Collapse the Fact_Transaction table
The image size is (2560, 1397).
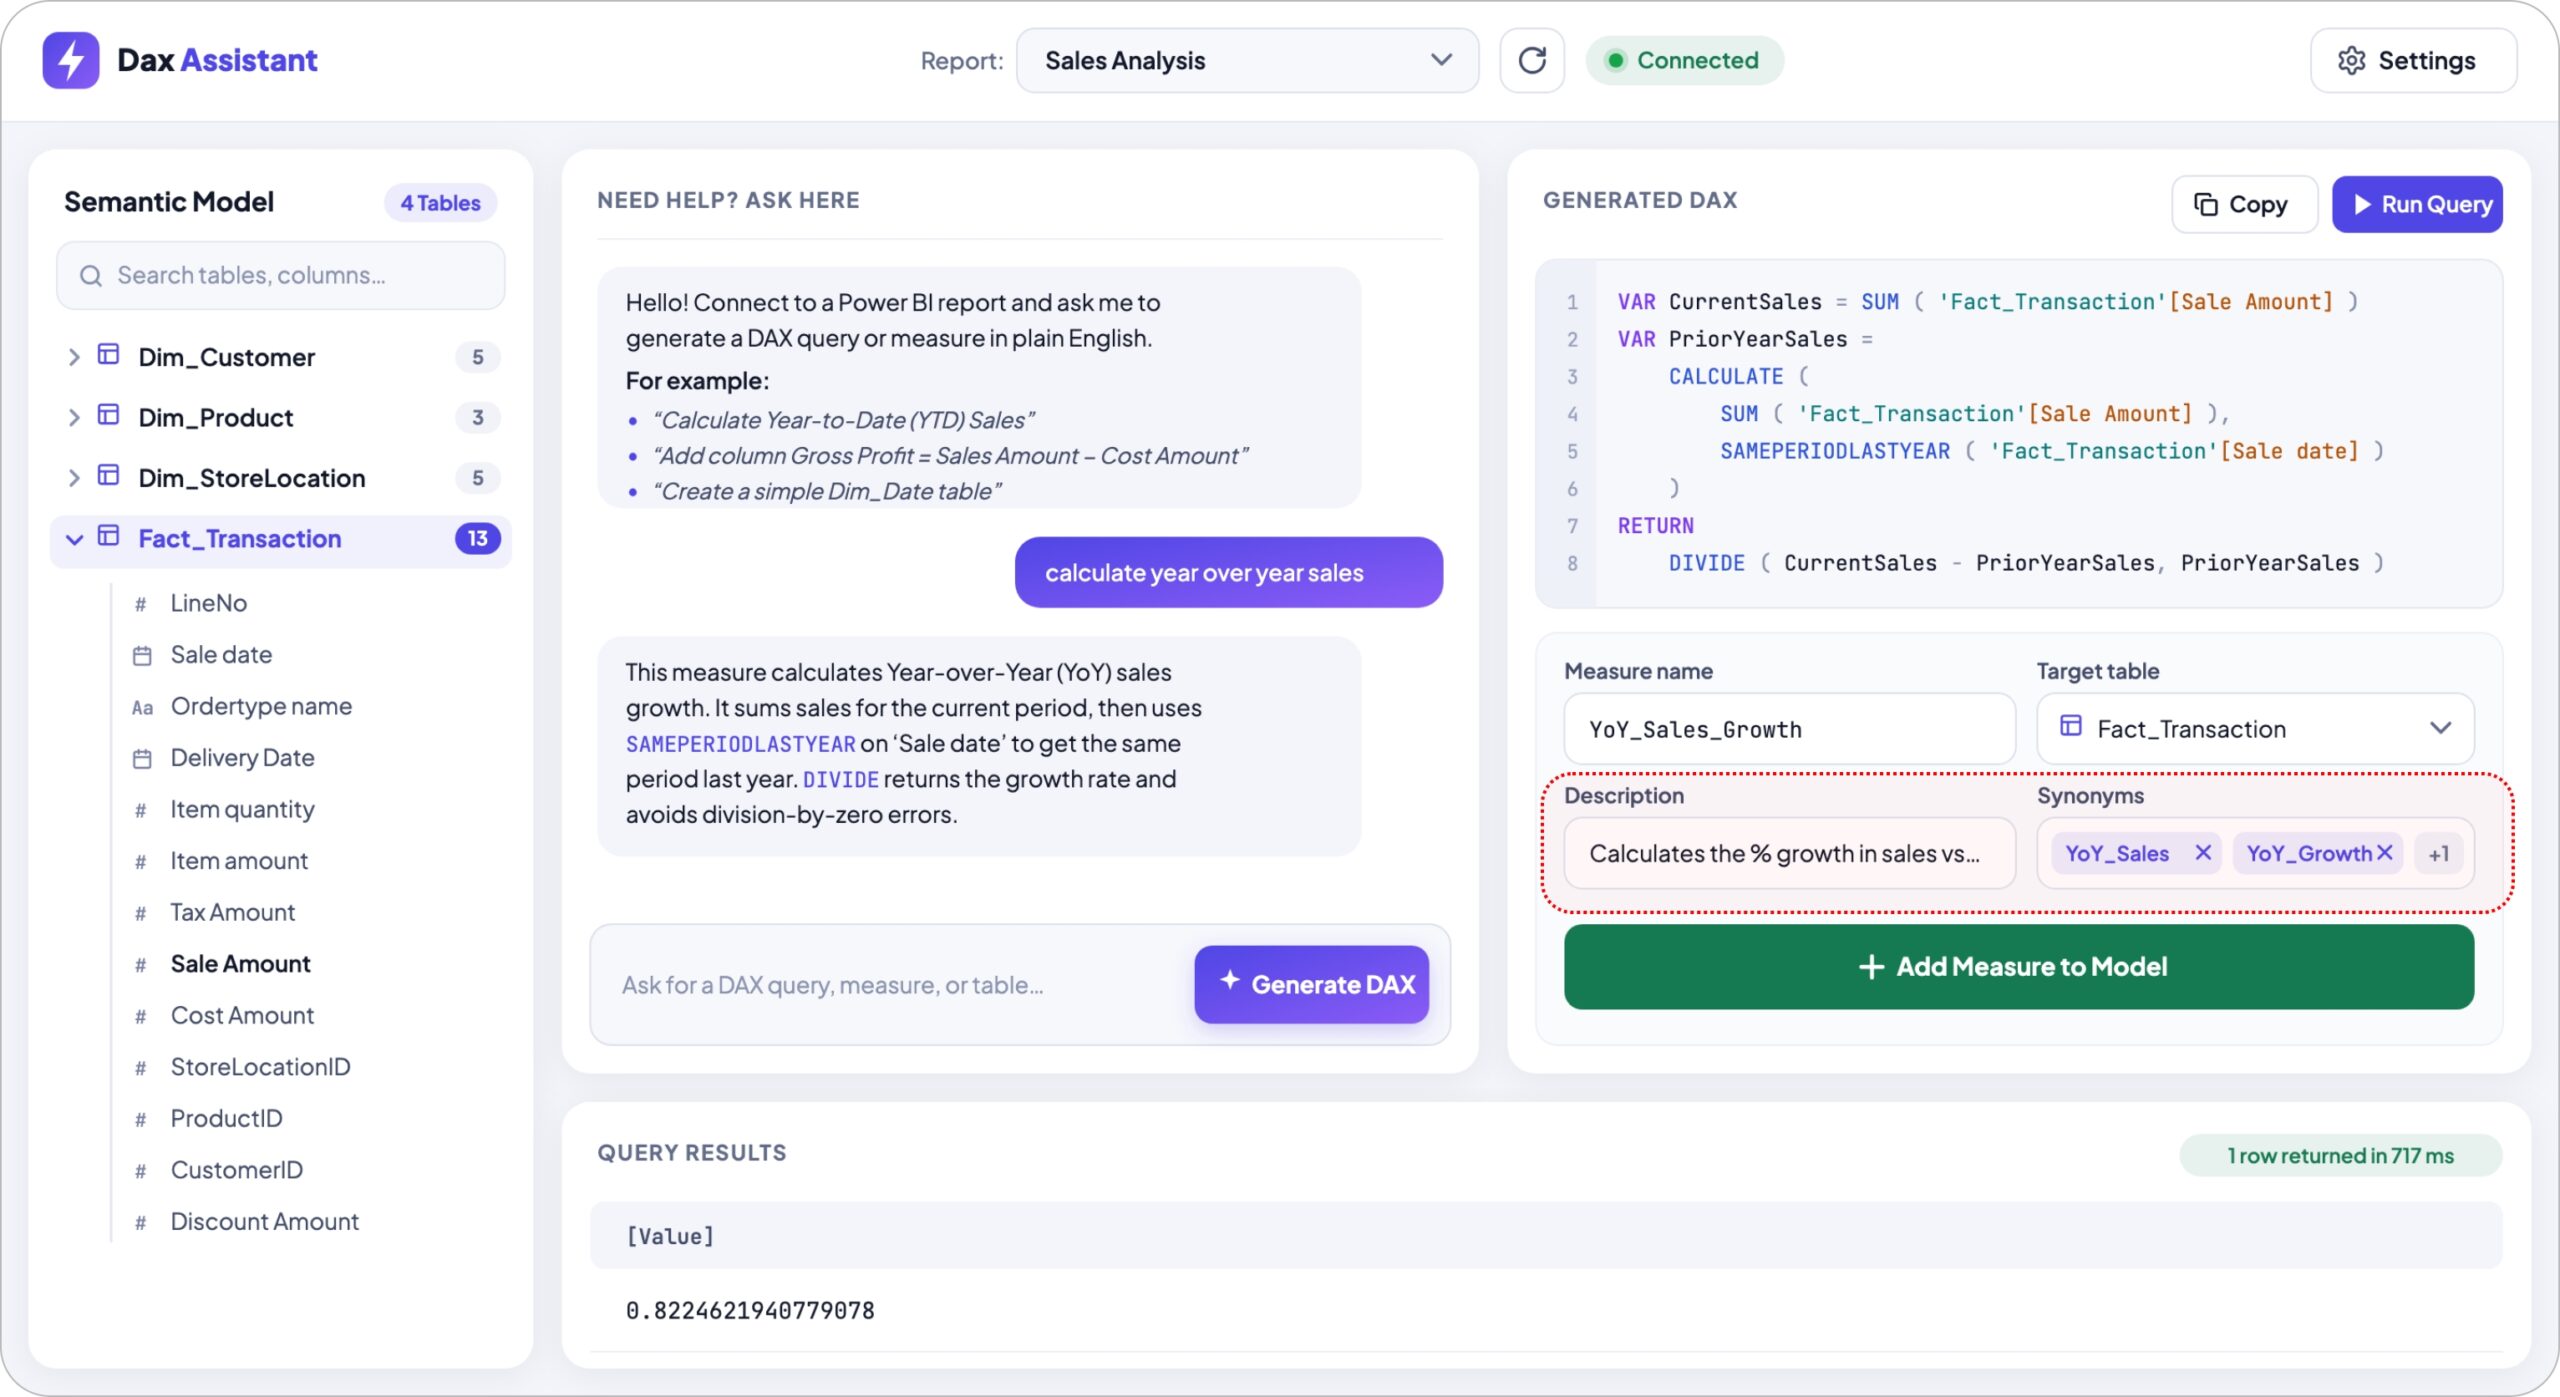(x=73, y=539)
